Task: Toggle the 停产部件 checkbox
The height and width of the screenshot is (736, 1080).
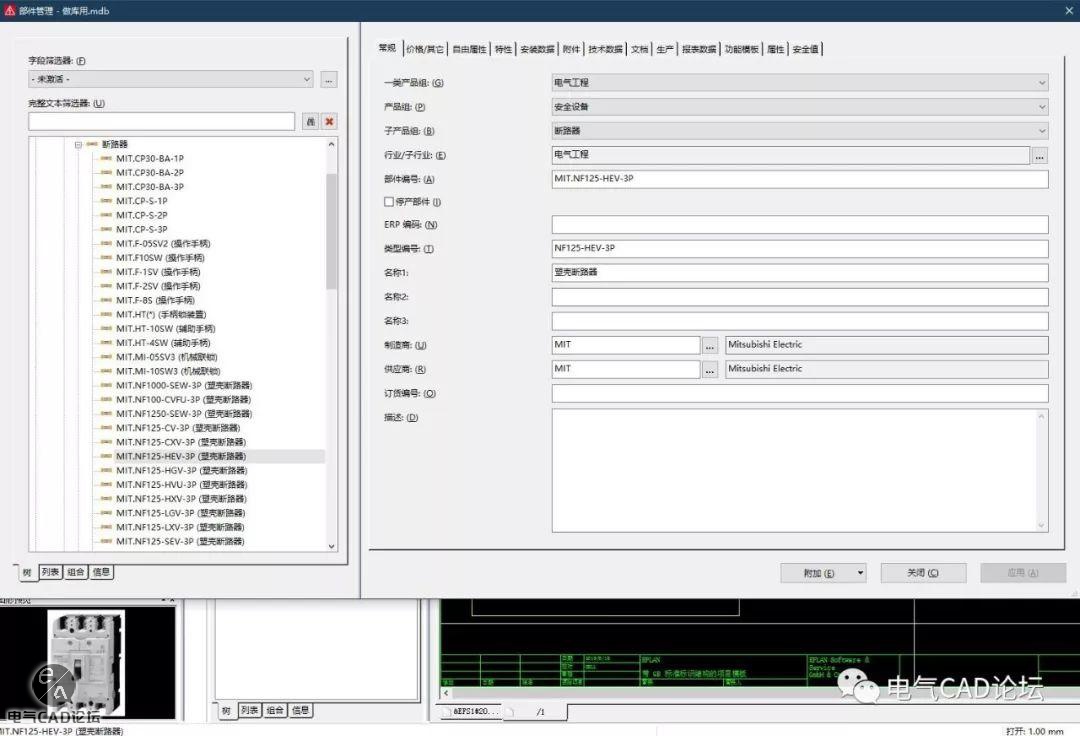Action: (388, 202)
